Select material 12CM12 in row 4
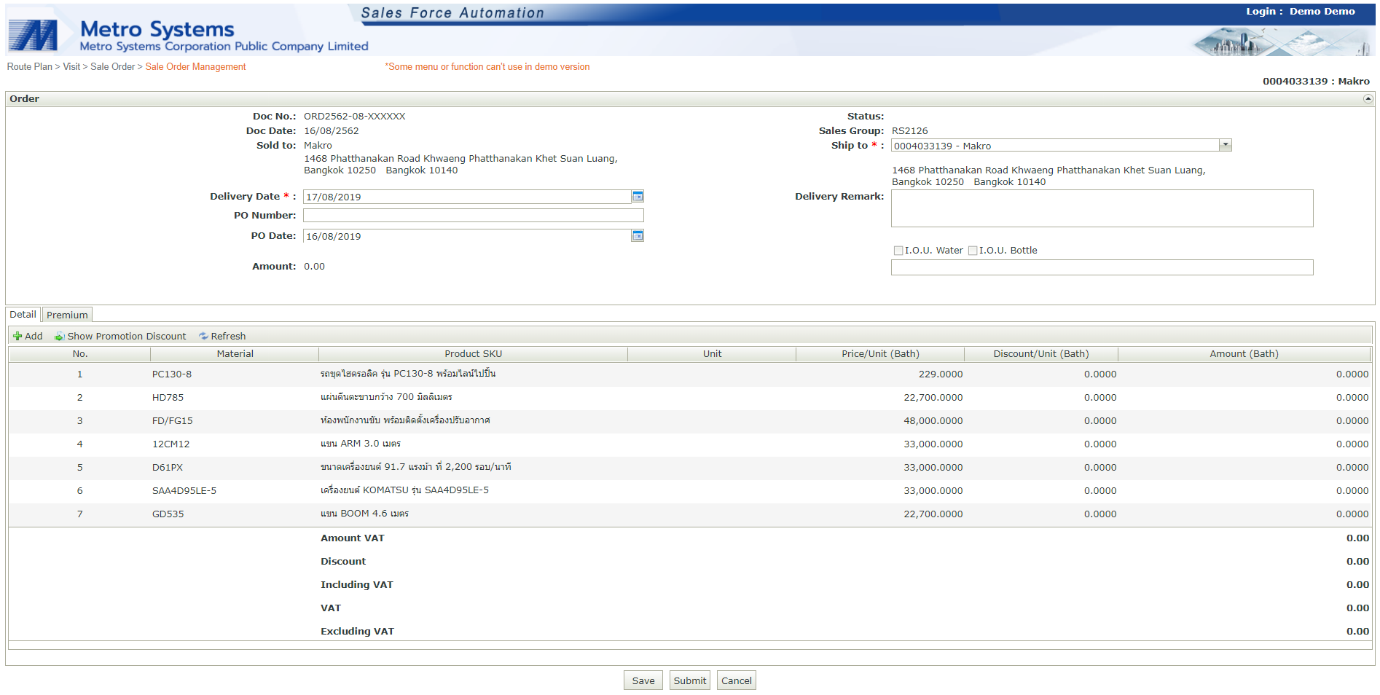Image resolution: width=1380 pixels, height=695 pixels. (171, 444)
